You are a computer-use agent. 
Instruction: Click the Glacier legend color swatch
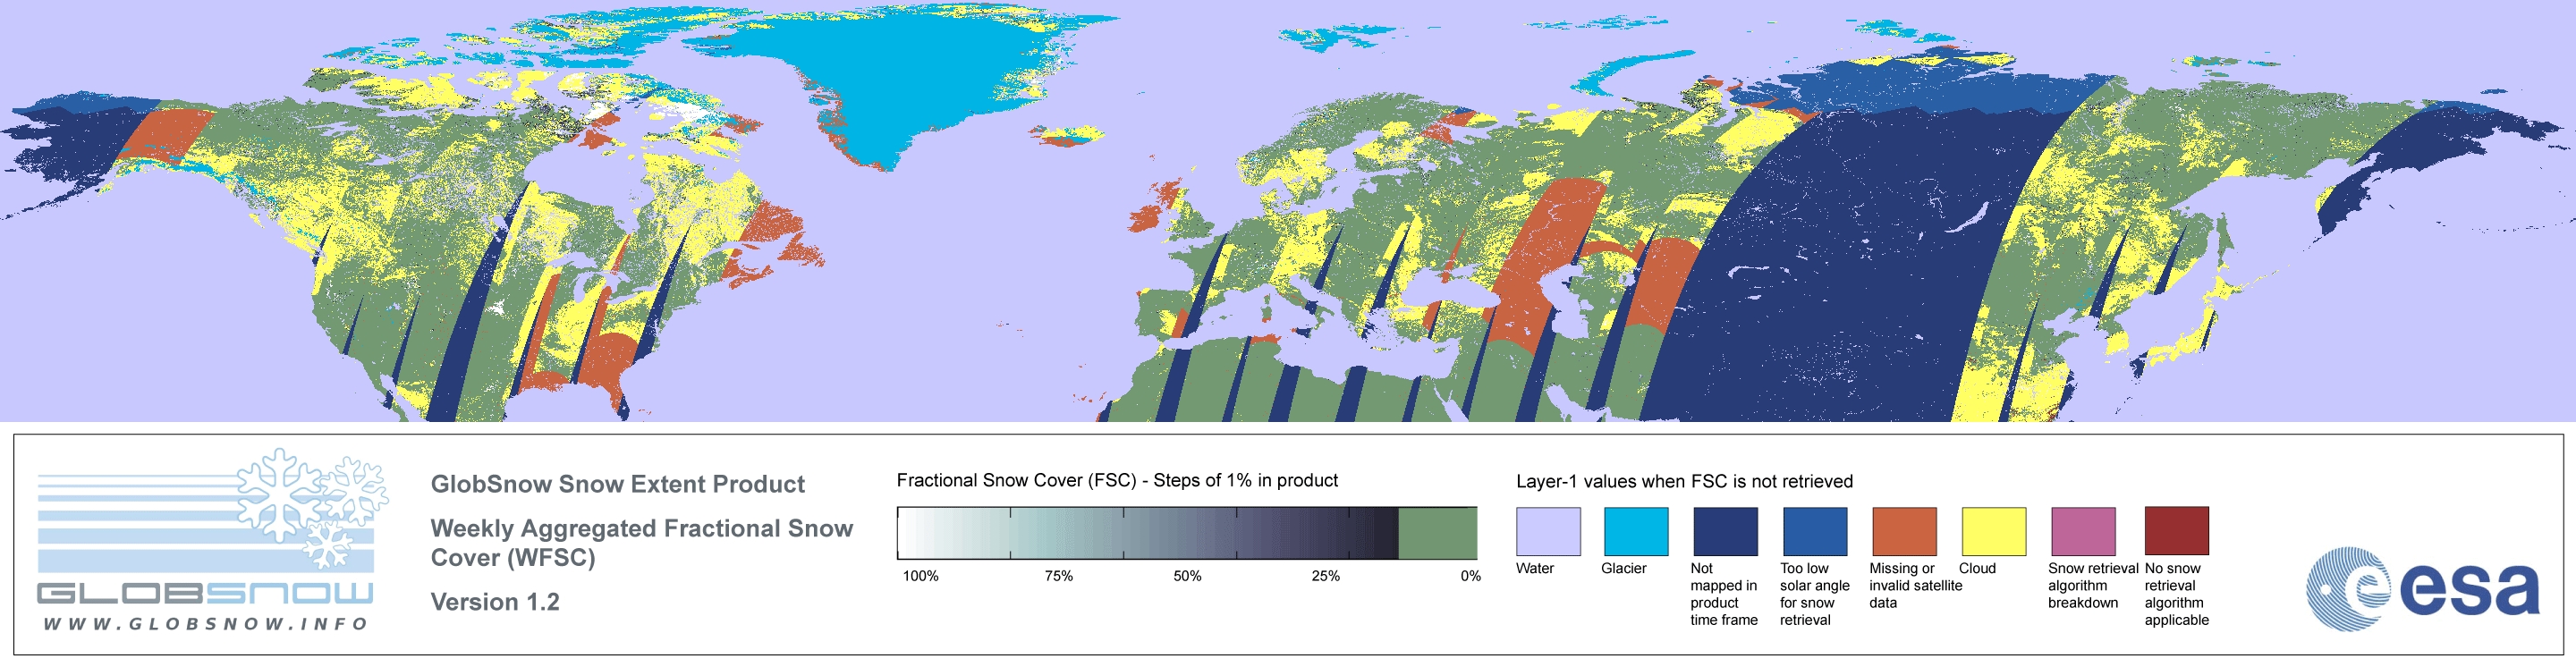[x=1636, y=531]
